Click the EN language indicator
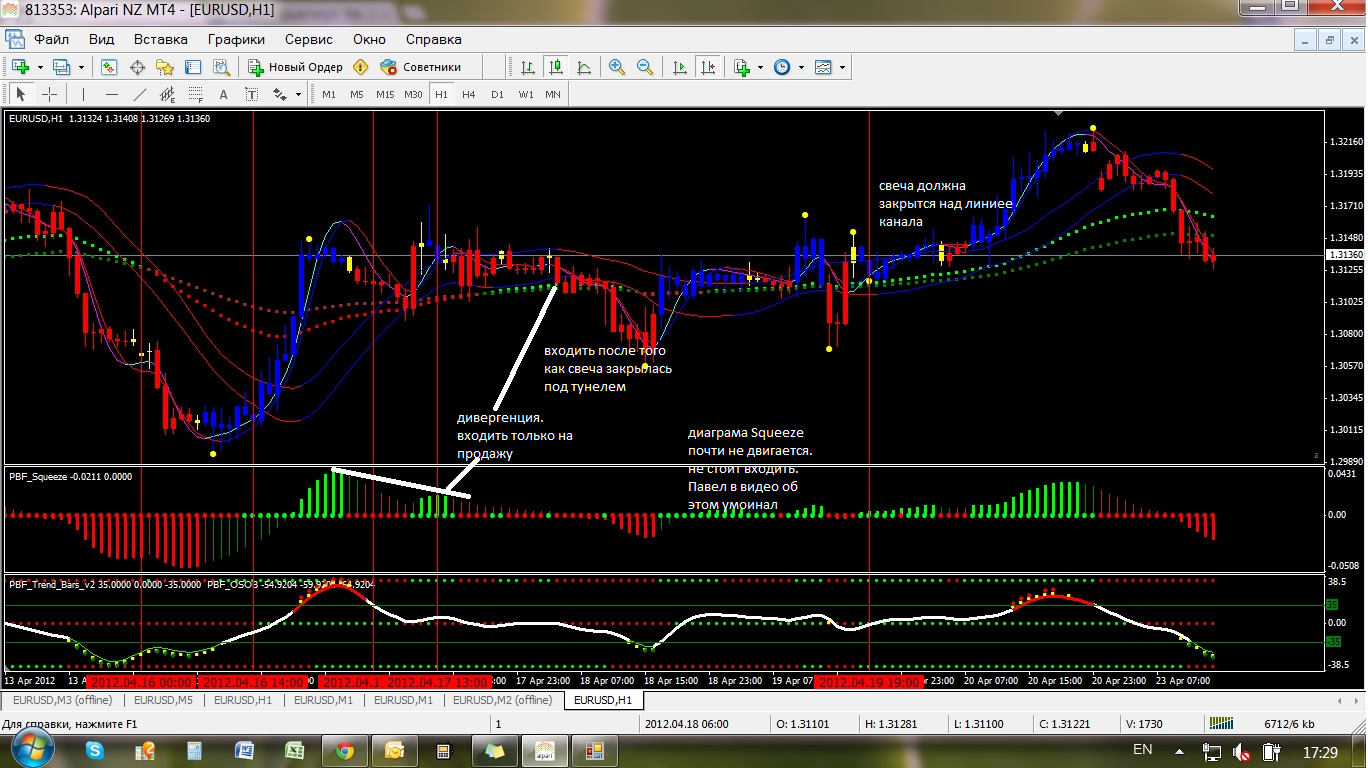 click(x=1142, y=749)
